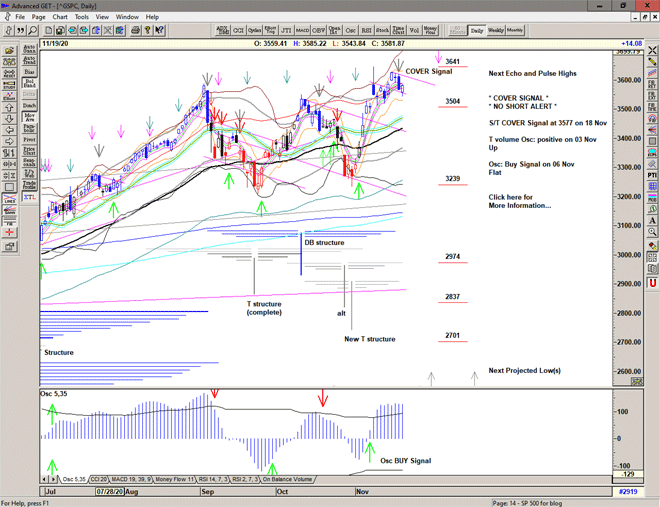Toggle the Bol Band study button

click(29, 86)
